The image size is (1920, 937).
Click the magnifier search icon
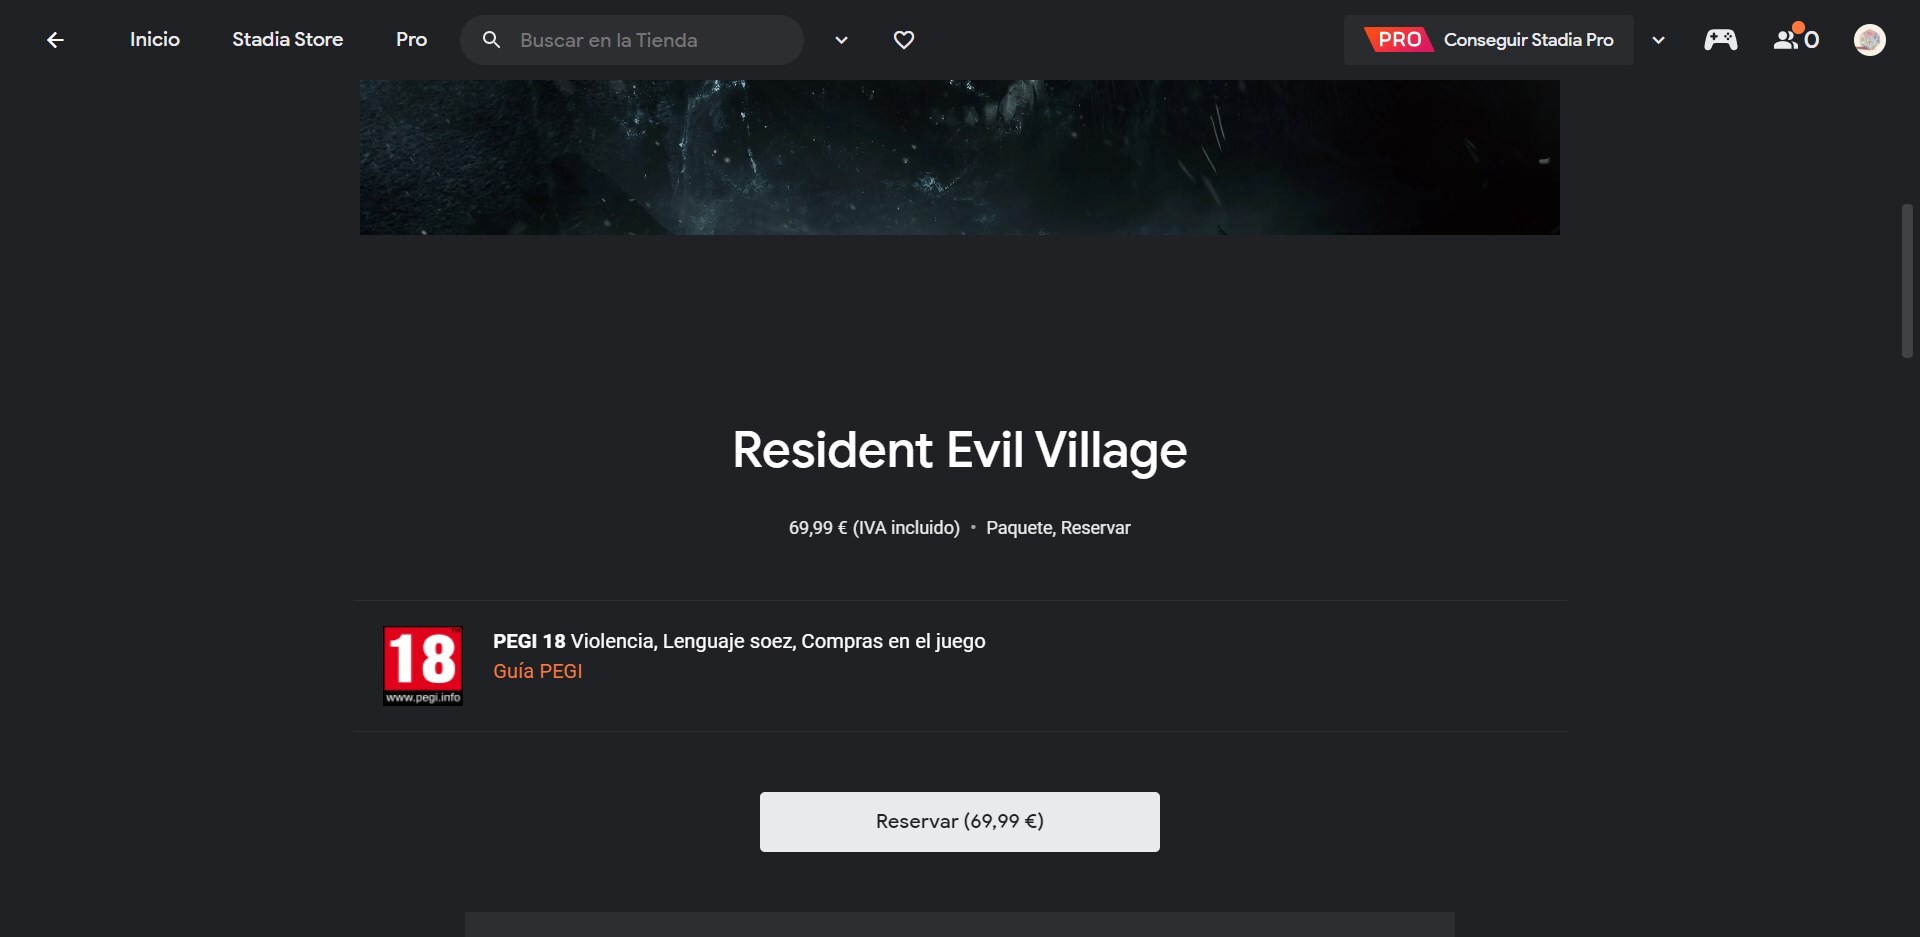tap(492, 40)
